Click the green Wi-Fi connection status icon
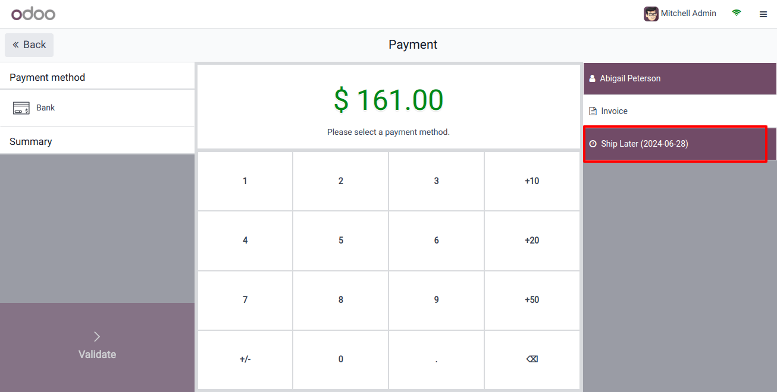The width and height of the screenshot is (777, 392). click(x=736, y=13)
